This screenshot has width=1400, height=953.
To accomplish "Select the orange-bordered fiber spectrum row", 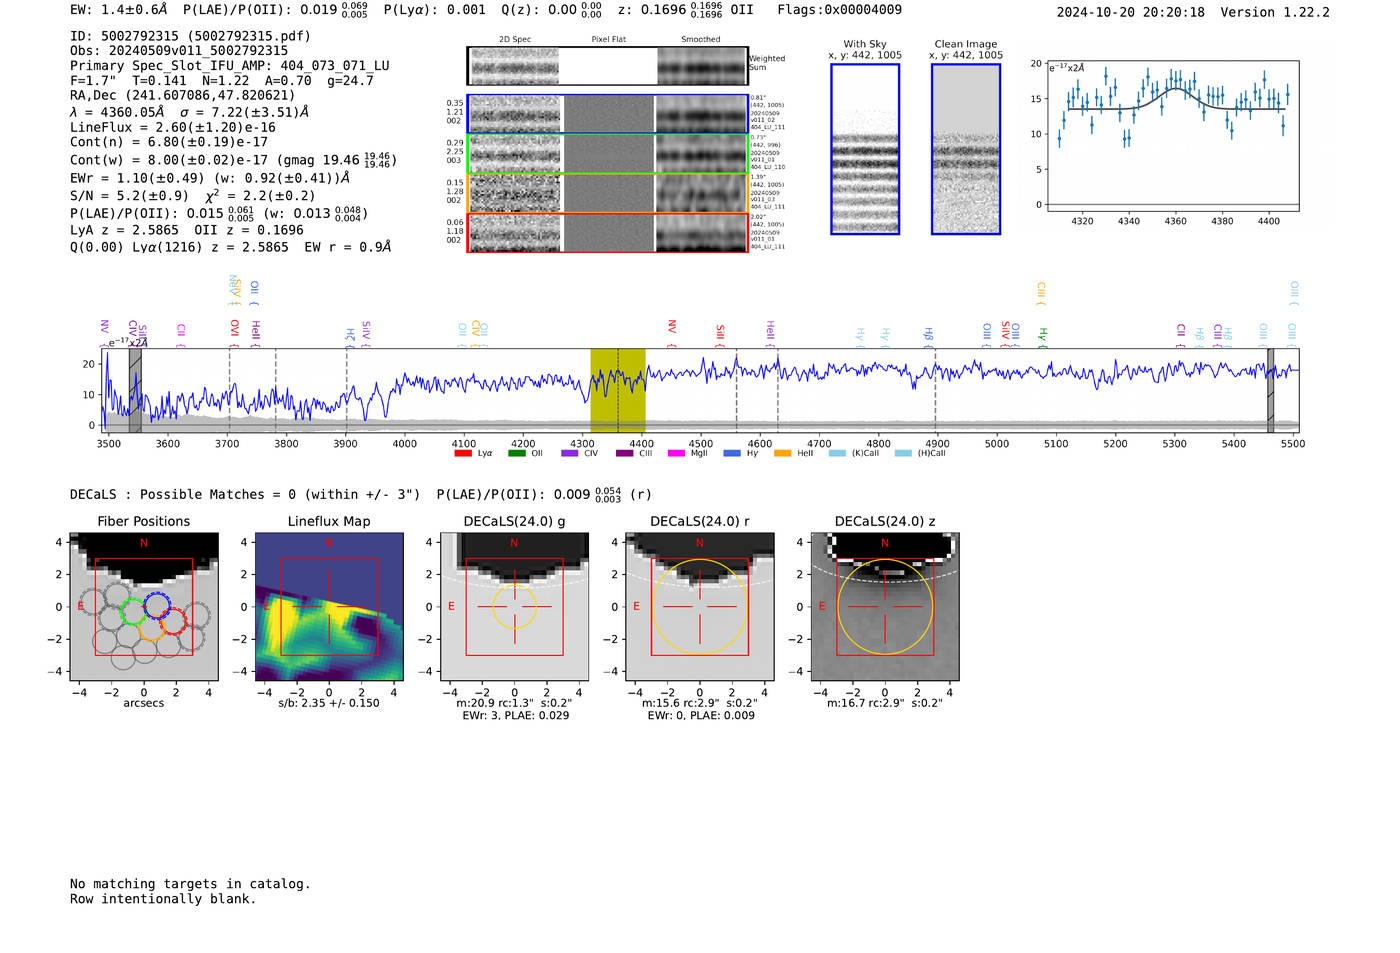I will 607,193.
